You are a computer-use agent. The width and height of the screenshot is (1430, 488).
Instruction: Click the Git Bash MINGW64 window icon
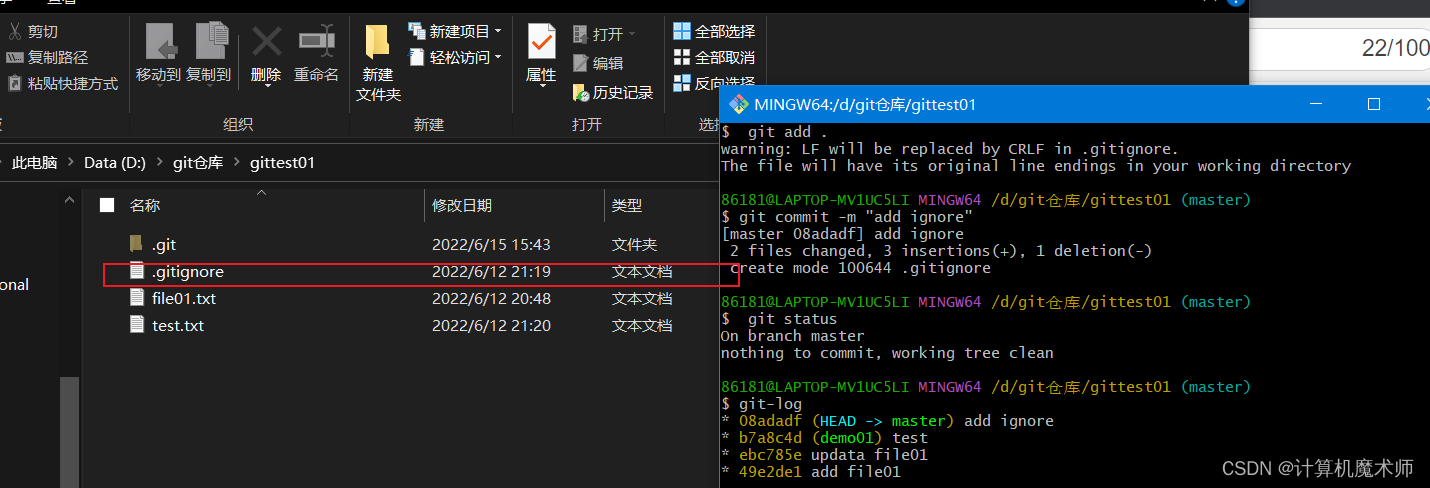click(x=739, y=104)
